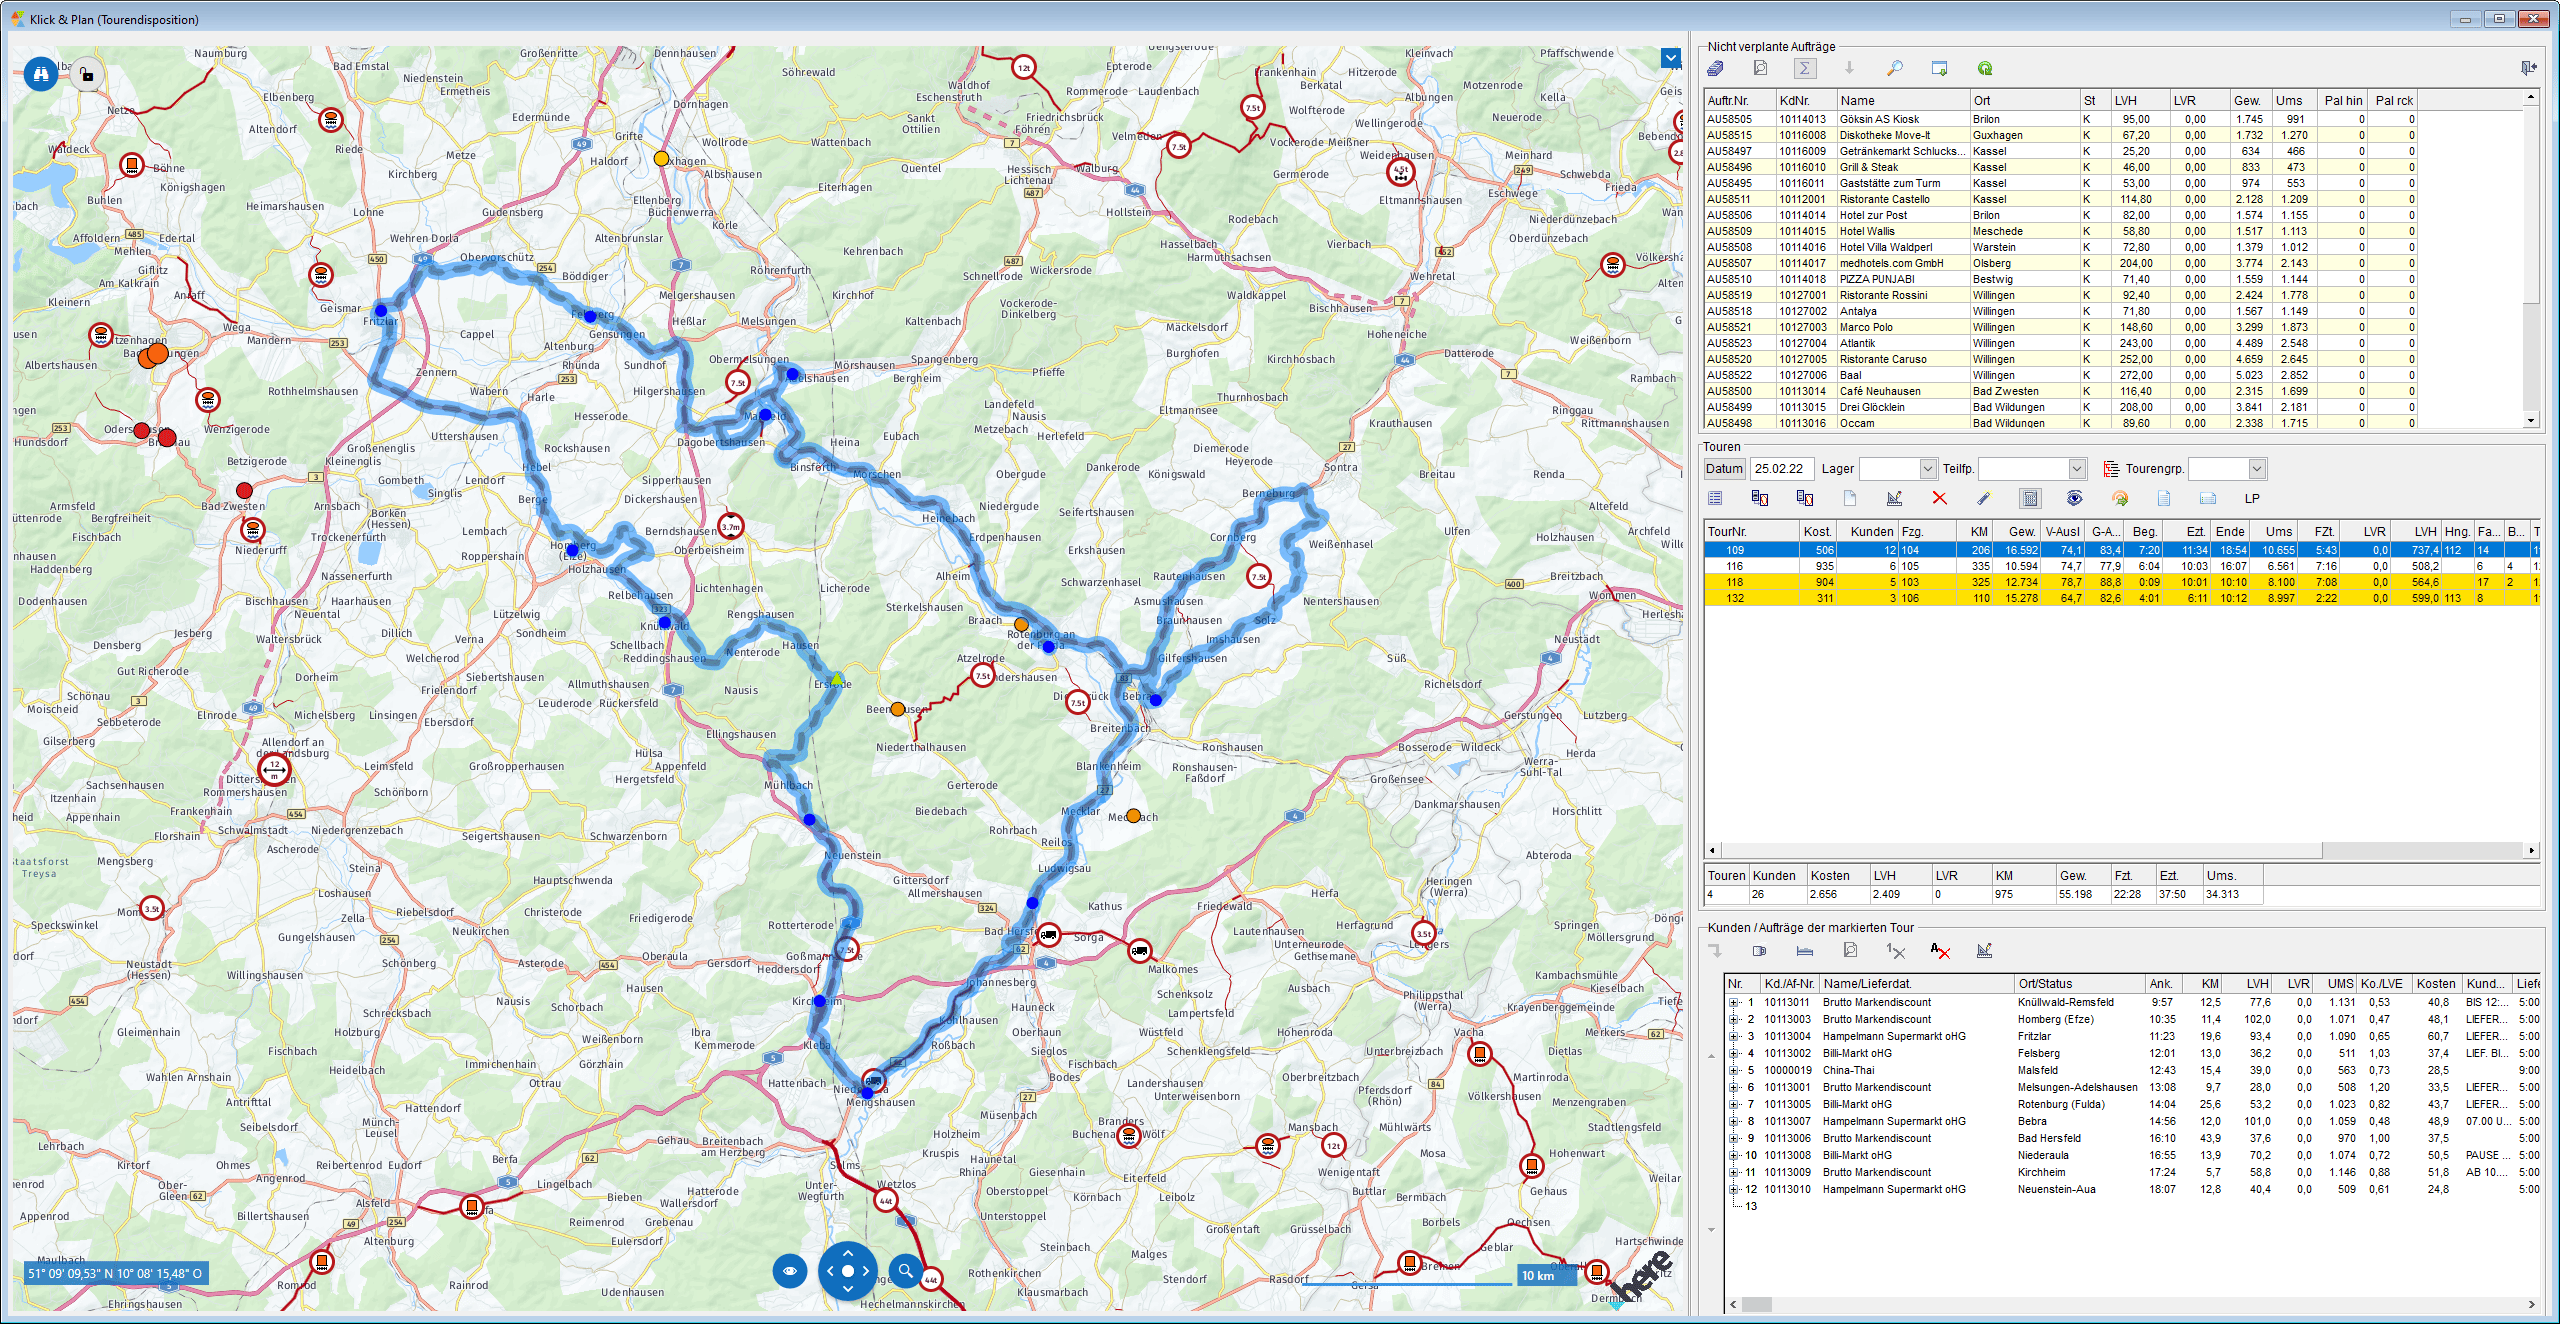Open the map magnifier zoom button
Screen dimensions: 2560x1324
pyautogui.click(x=906, y=1271)
